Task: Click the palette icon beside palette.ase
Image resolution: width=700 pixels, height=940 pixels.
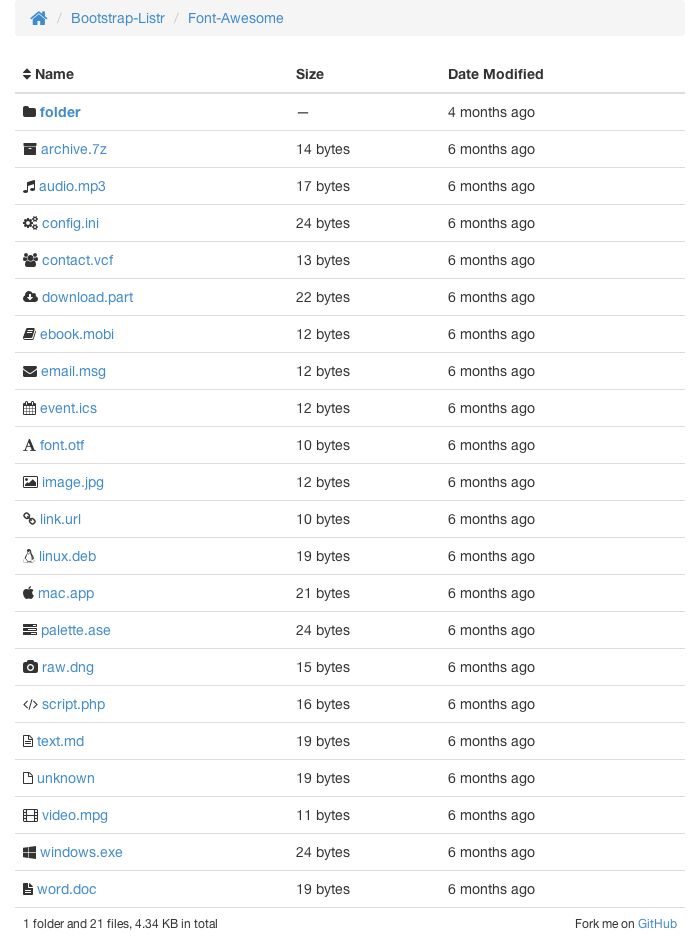Action: 29,630
